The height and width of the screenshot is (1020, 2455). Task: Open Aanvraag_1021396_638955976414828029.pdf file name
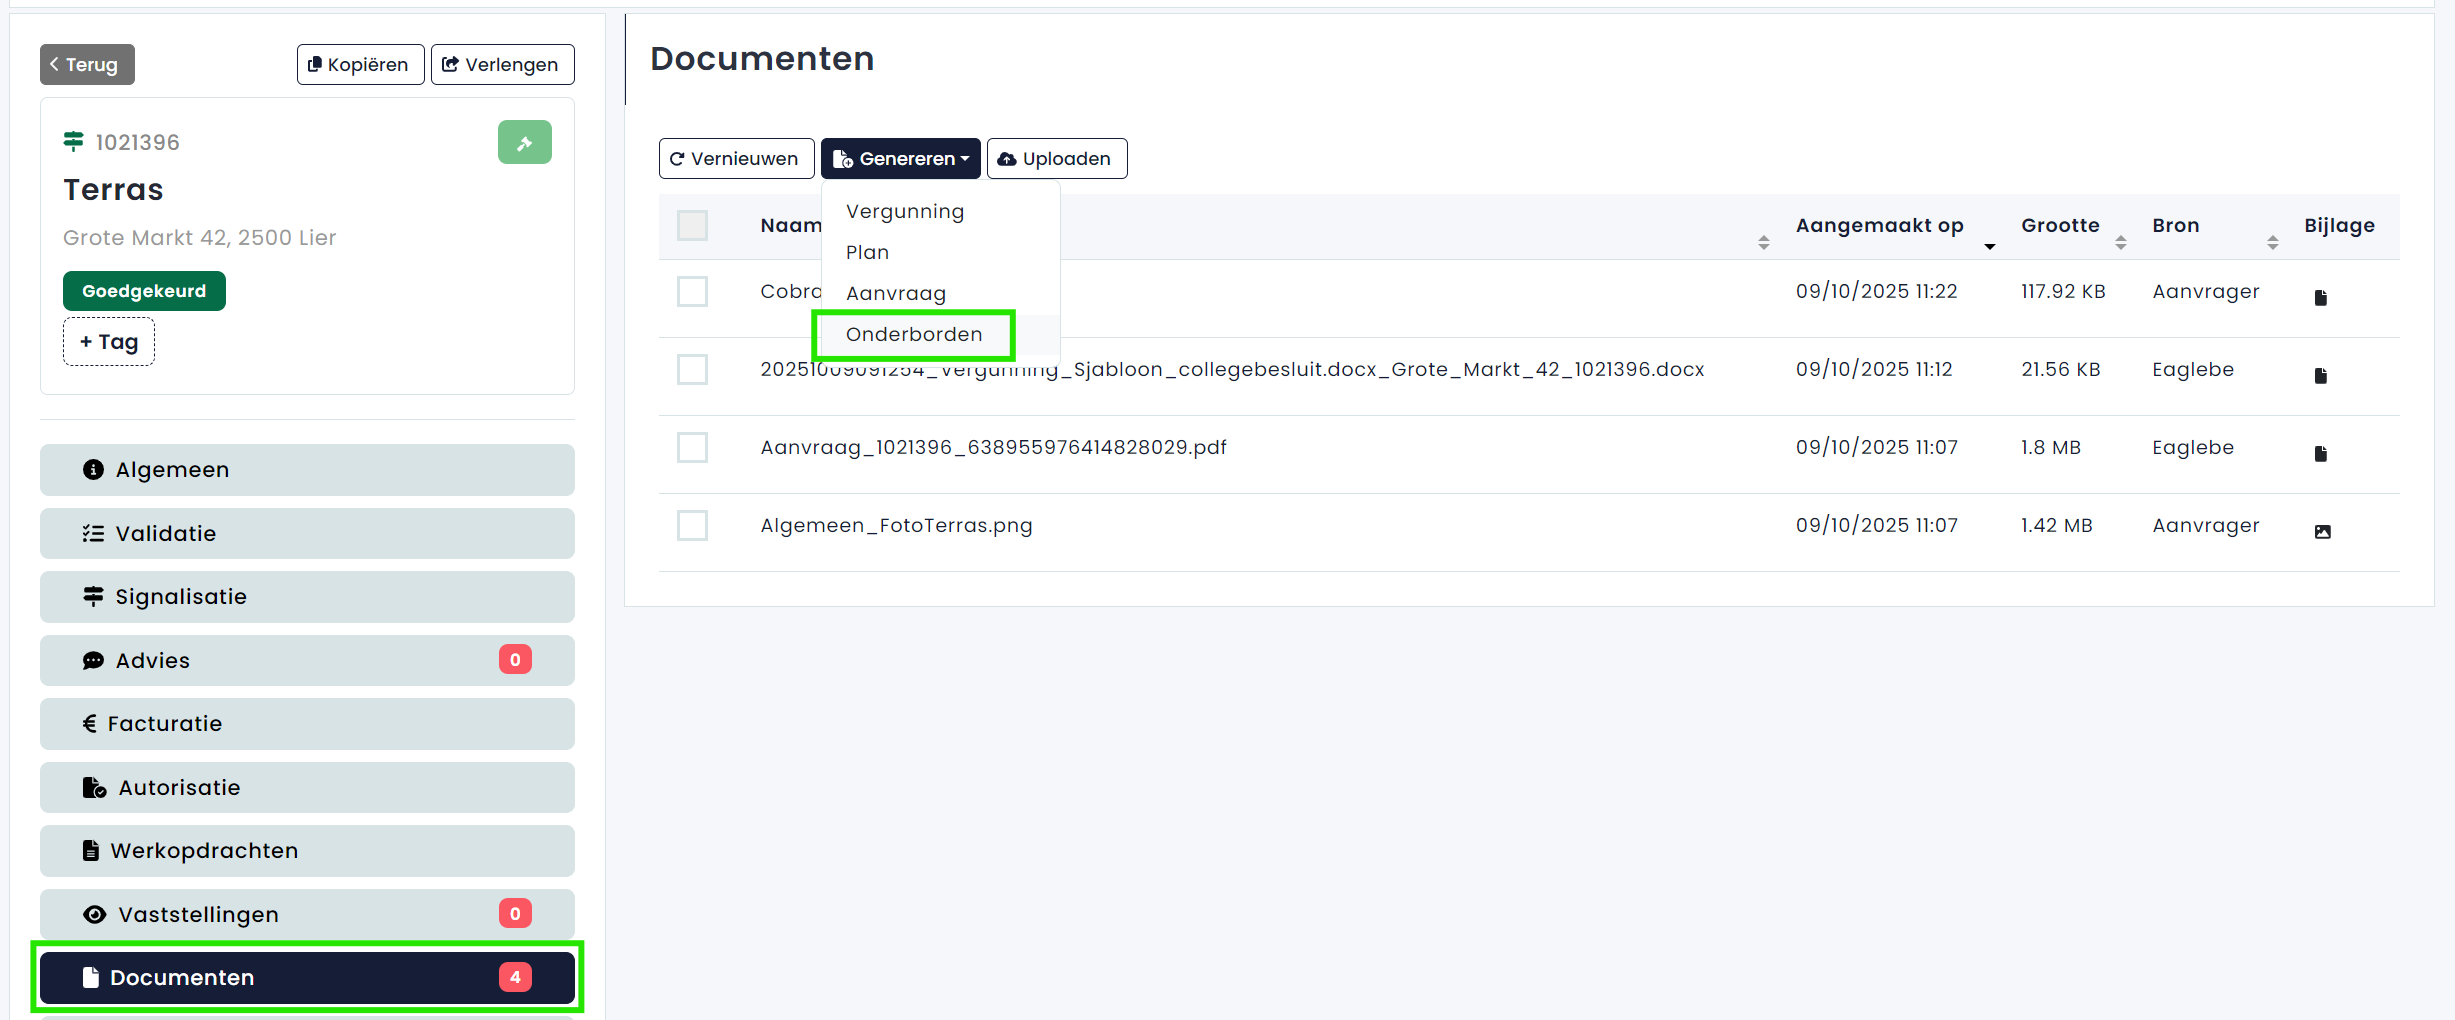(993, 448)
